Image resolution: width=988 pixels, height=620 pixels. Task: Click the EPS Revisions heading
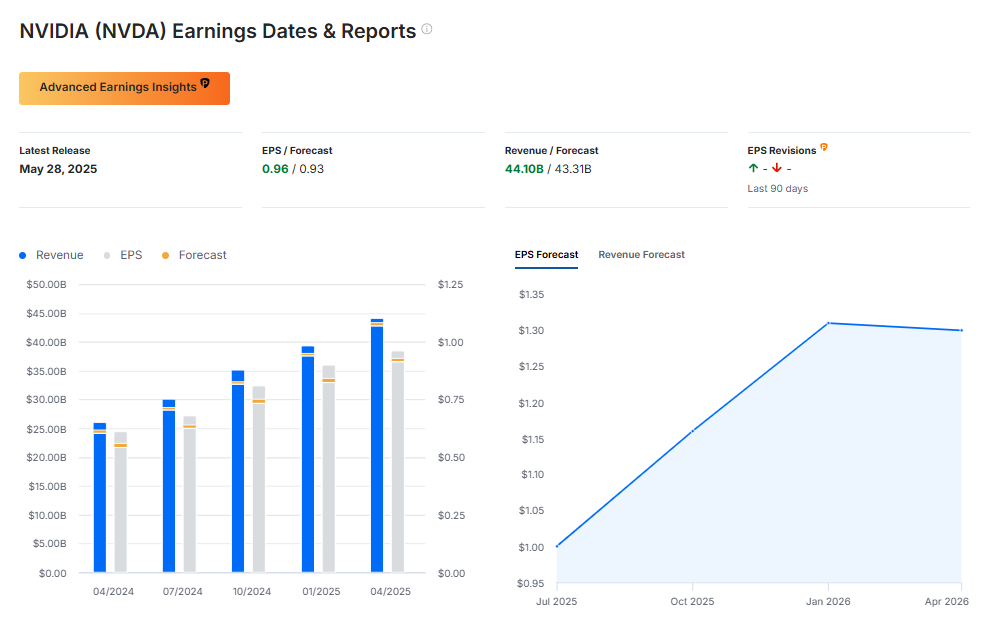point(782,151)
